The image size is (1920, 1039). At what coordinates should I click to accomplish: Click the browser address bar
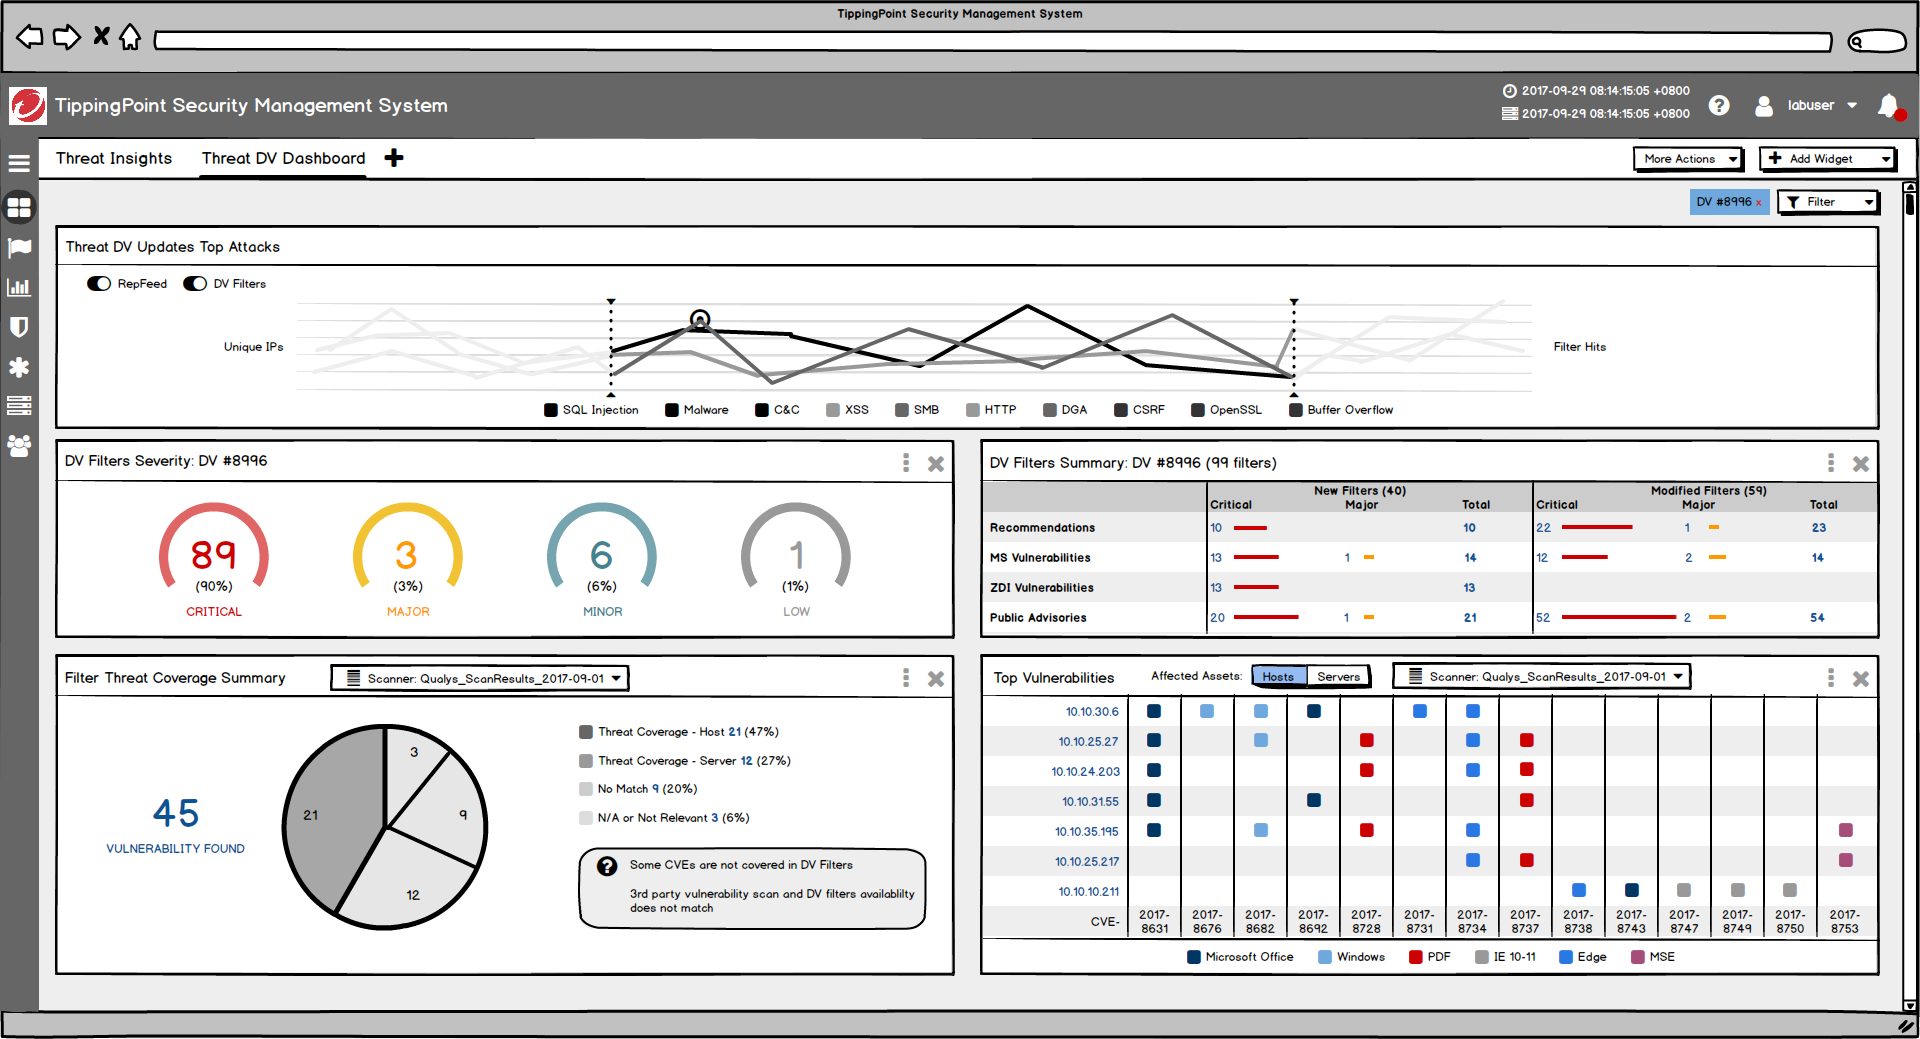coord(993,41)
